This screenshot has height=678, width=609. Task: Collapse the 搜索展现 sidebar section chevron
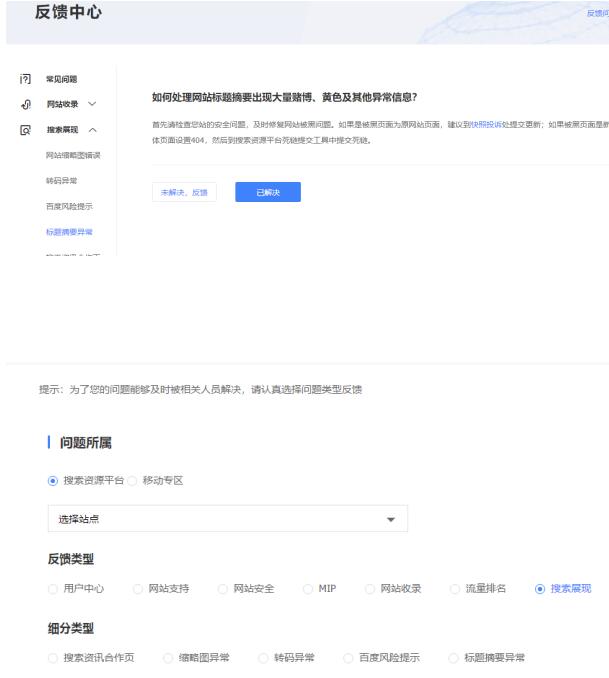pyautogui.click(x=93, y=130)
